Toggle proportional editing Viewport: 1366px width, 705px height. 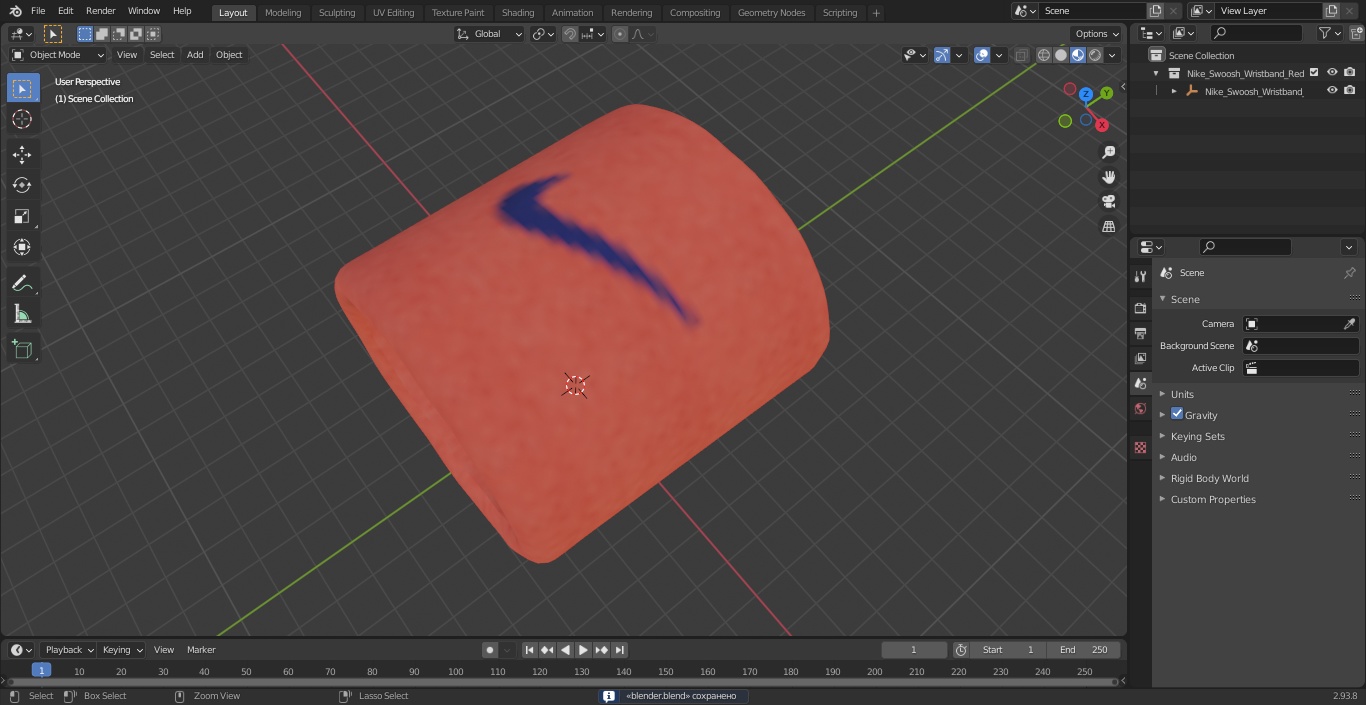click(x=620, y=34)
